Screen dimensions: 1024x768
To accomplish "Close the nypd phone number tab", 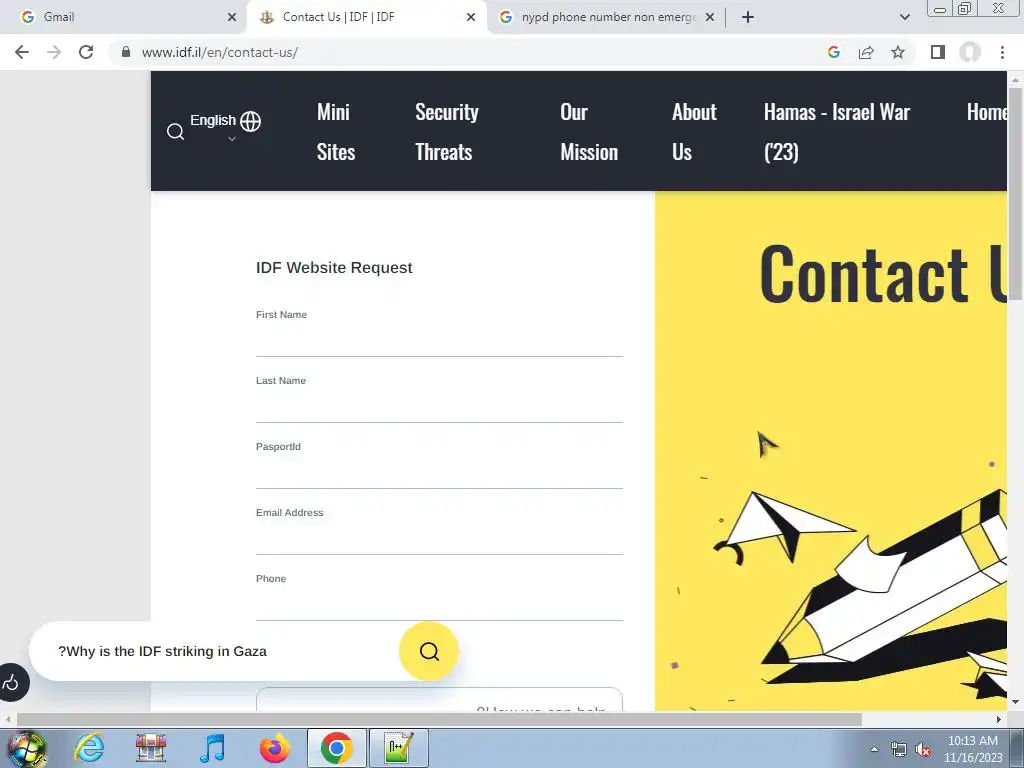I will point(710,17).
